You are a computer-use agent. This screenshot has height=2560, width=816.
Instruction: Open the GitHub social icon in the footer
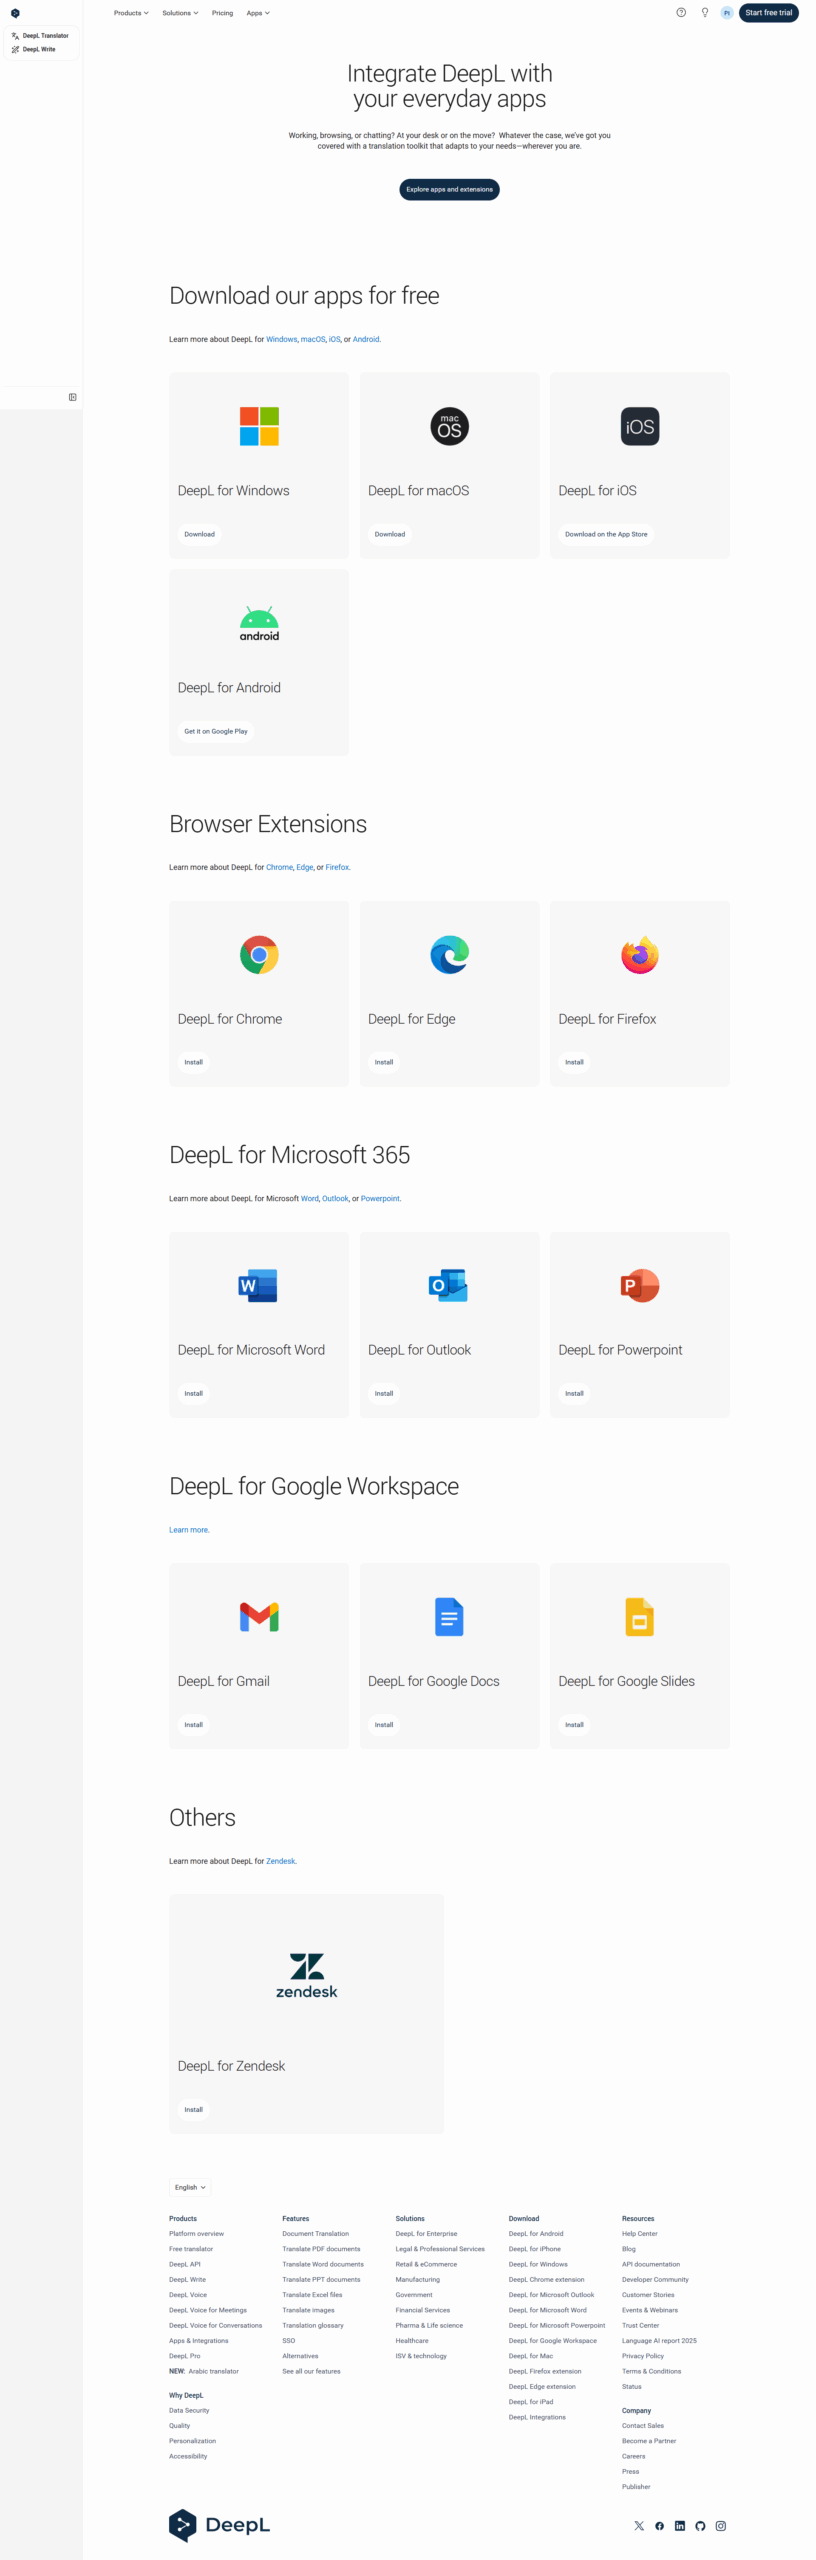click(700, 2525)
